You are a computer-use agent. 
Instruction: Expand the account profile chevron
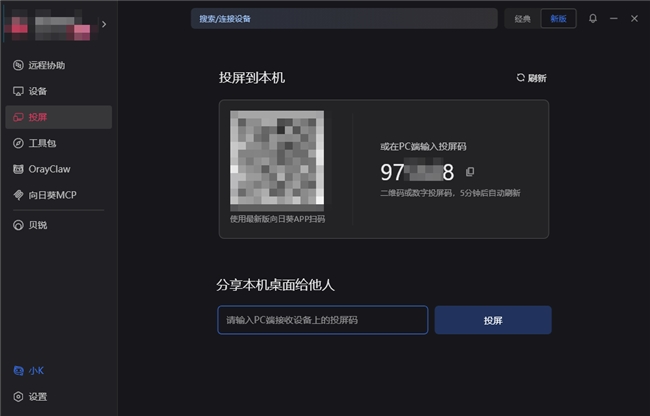pos(104,24)
